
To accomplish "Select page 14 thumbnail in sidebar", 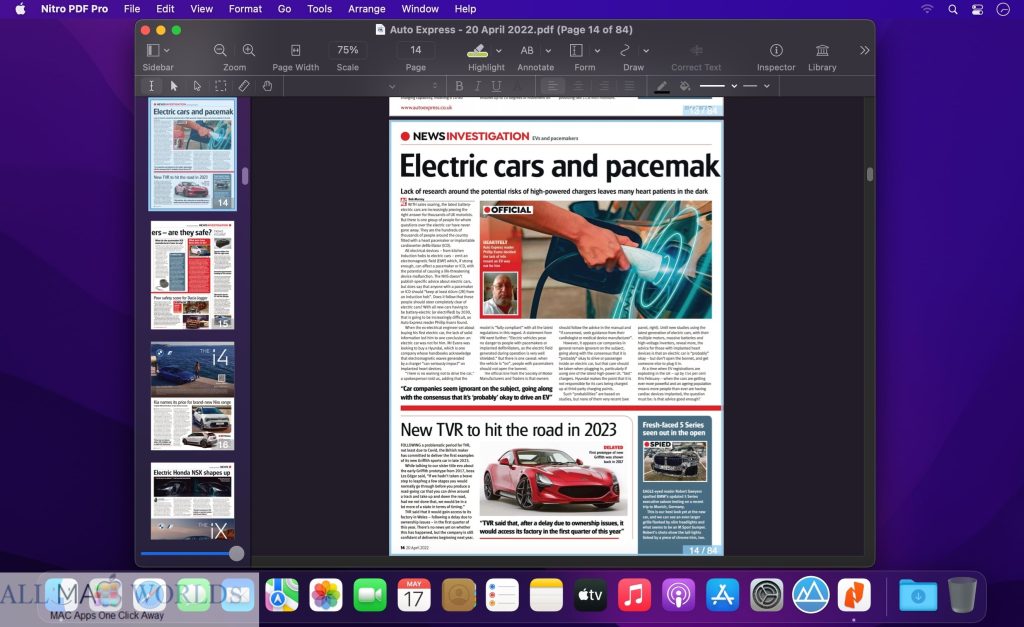I will point(193,154).
